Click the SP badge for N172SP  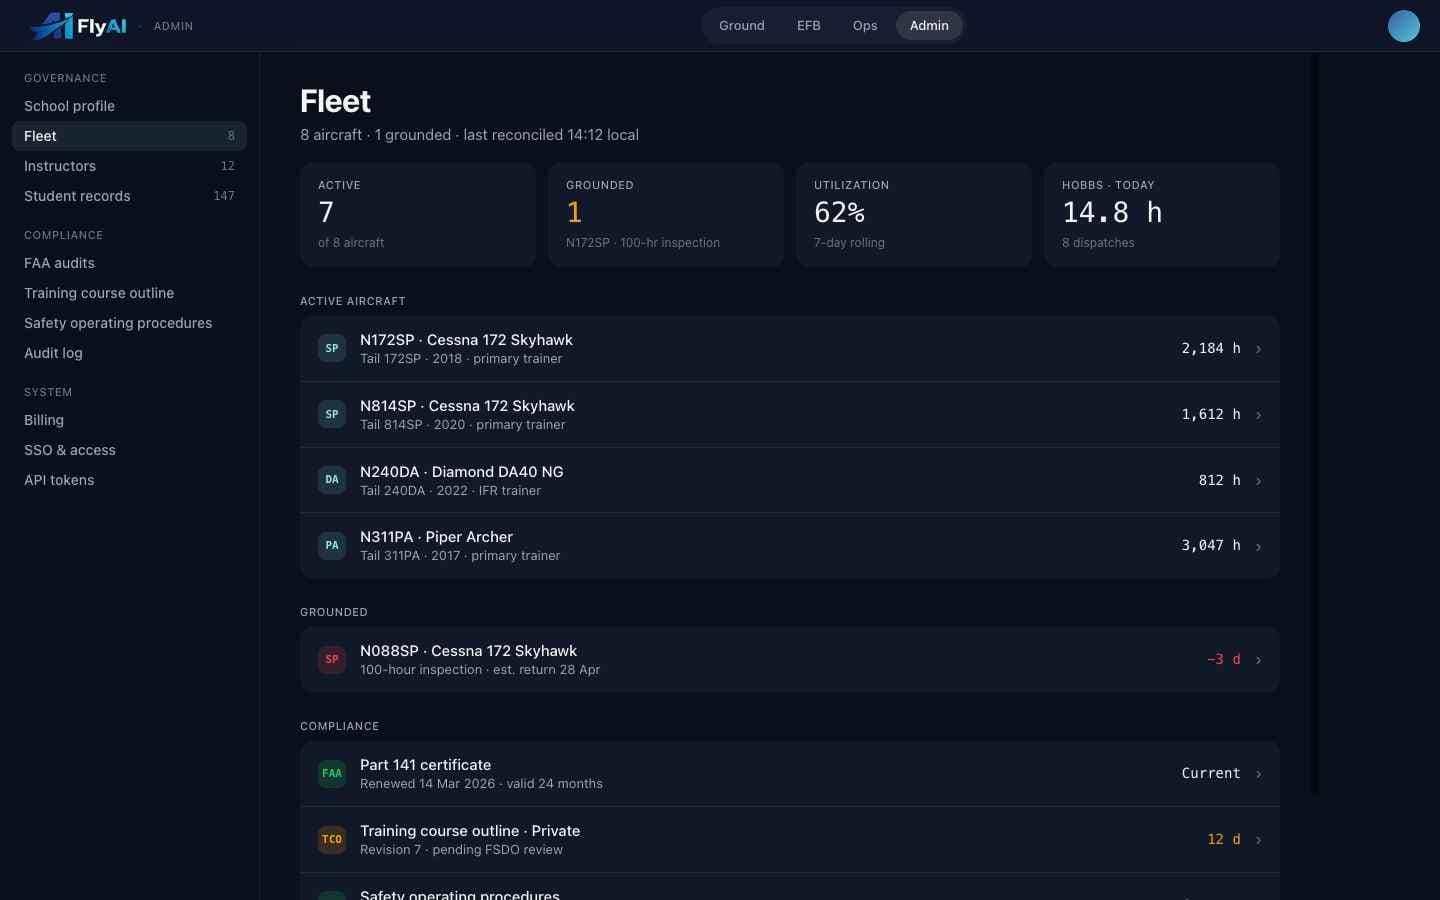pos(332,348)
